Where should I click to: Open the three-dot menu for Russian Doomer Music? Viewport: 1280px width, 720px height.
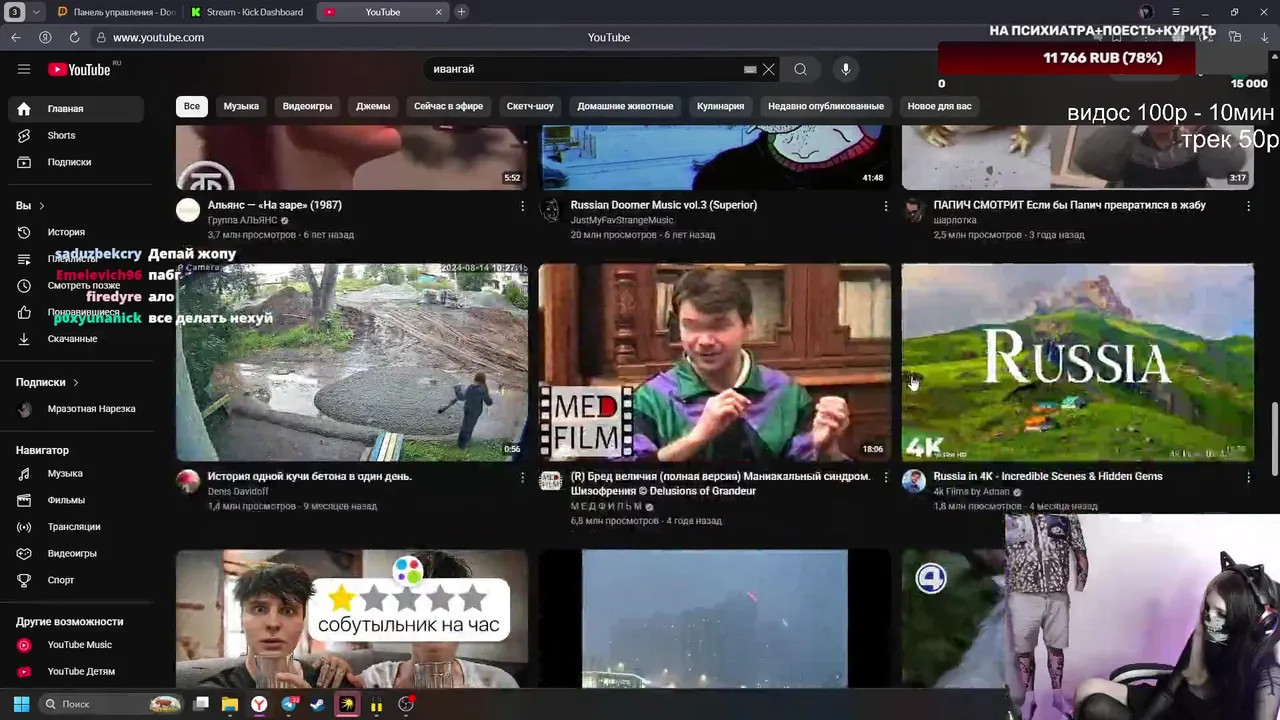[x=885, y=206]
